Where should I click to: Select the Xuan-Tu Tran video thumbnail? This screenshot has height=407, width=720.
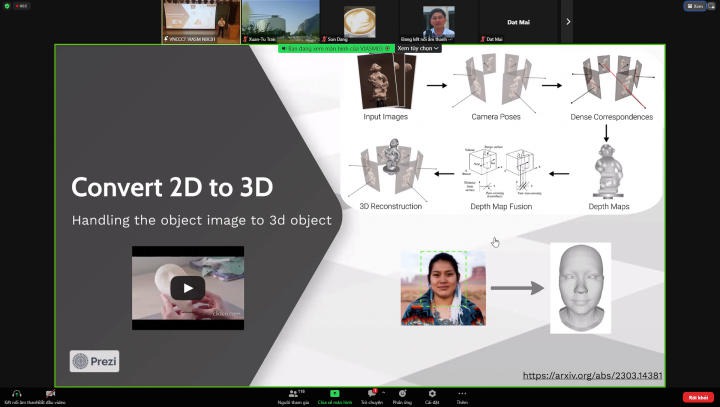pyautogui.click(x=281, y=22)
